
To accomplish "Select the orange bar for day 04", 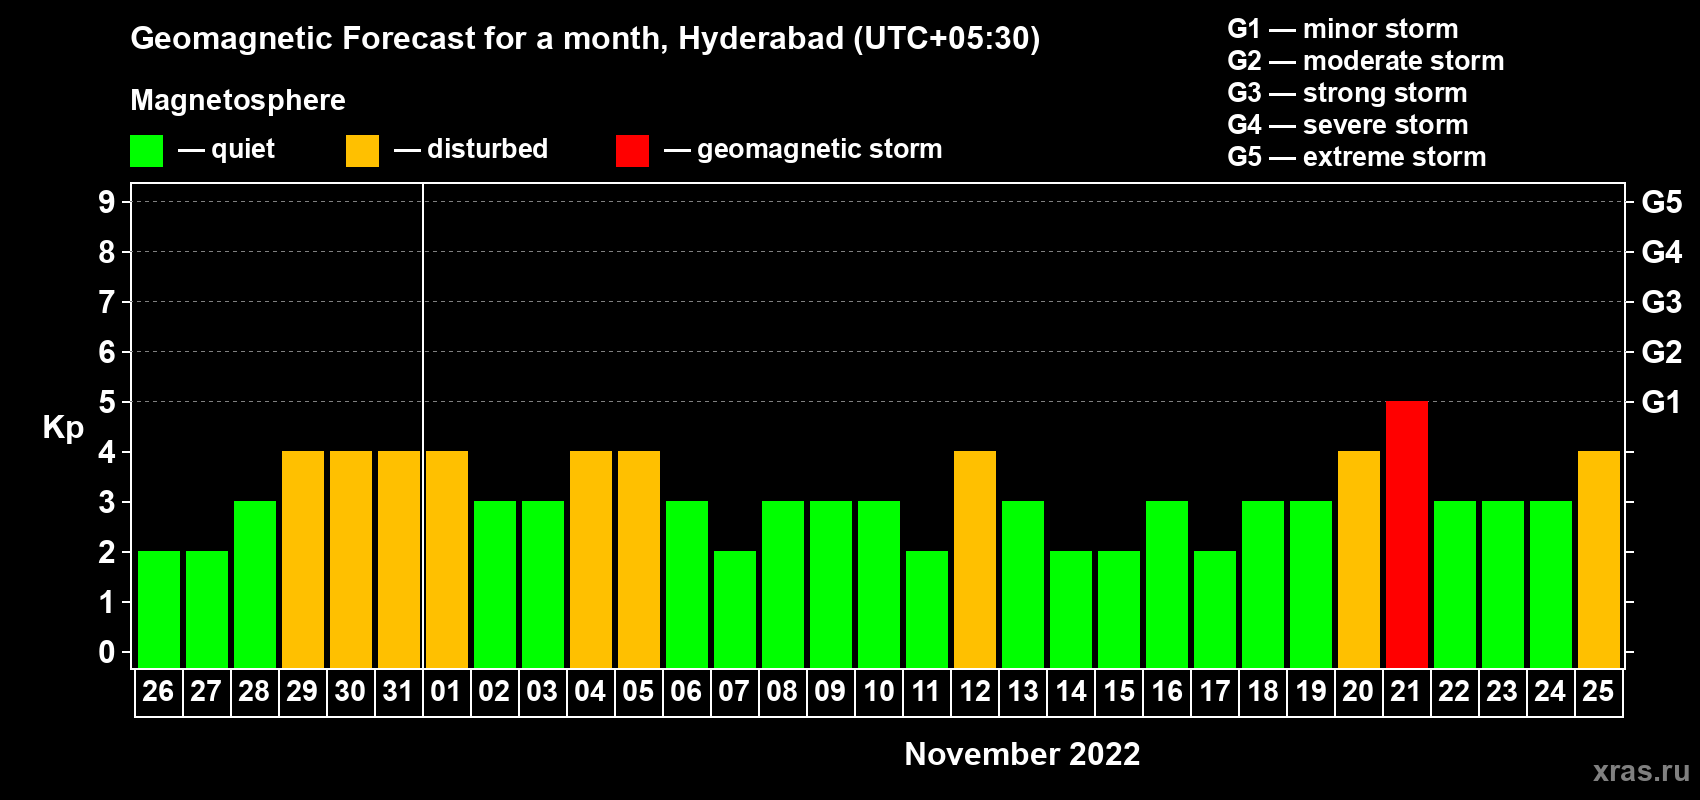I will 591,559.
